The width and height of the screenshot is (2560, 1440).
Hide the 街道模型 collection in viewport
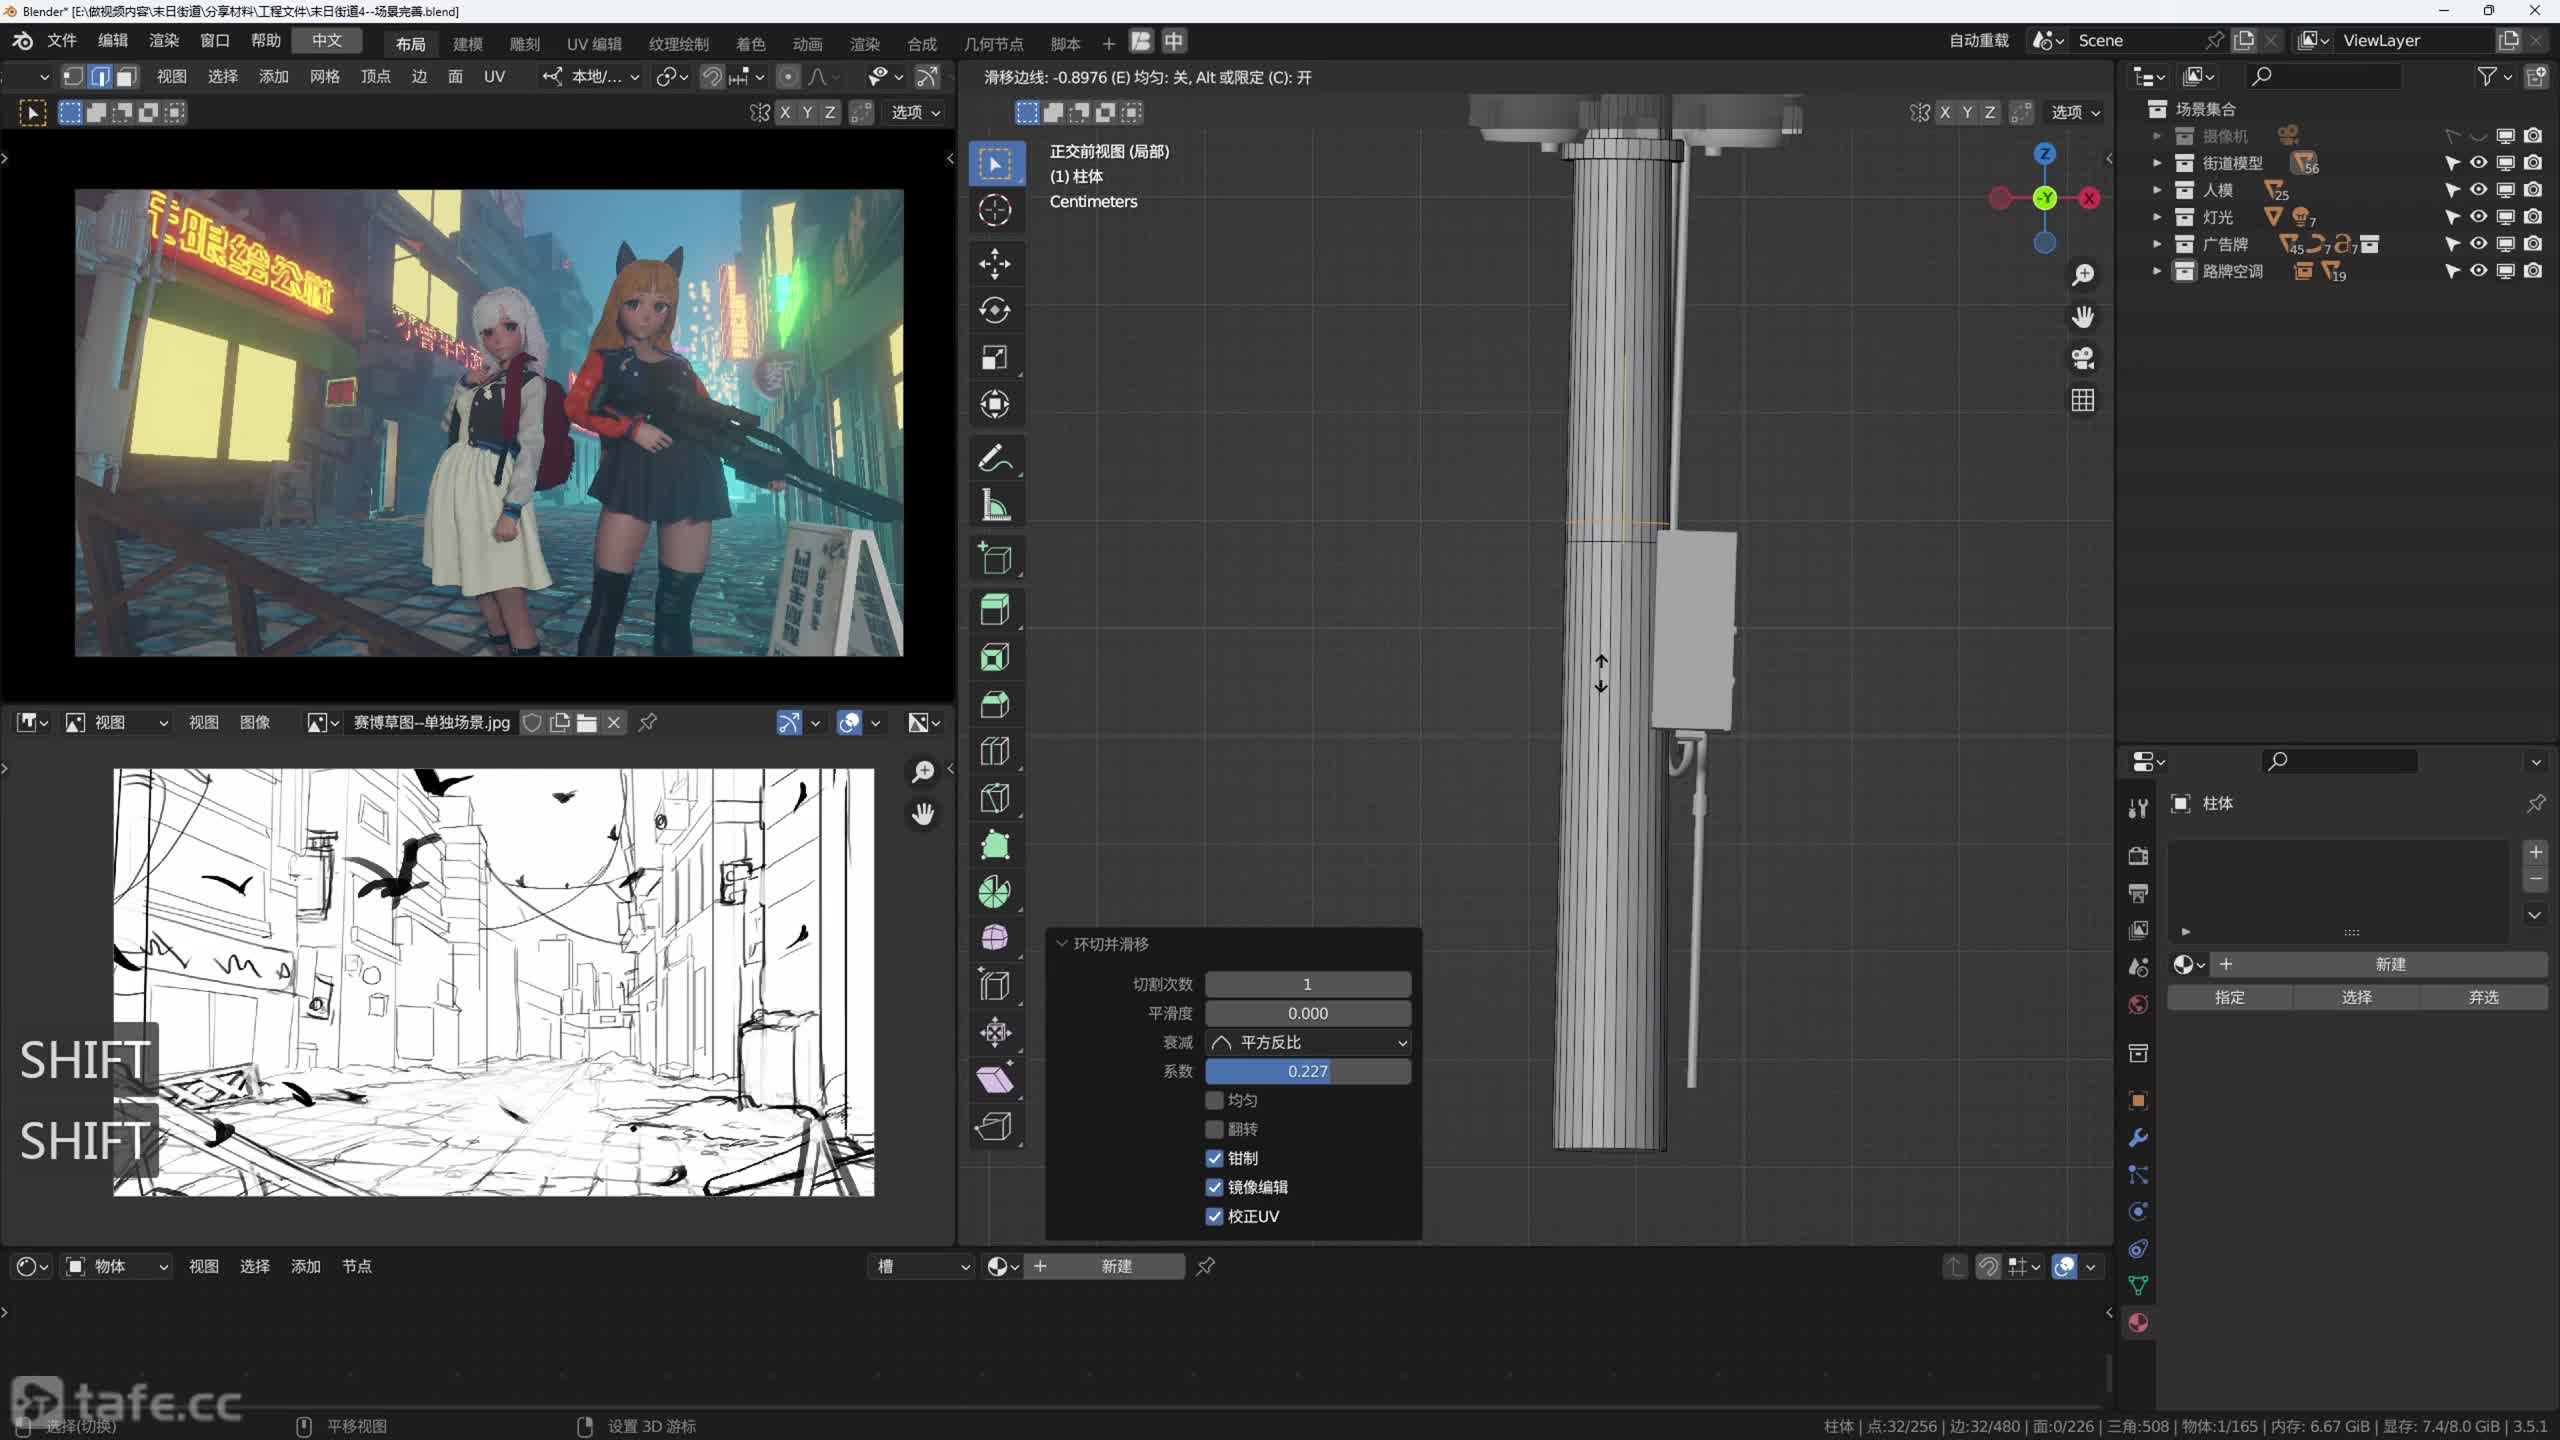click(2478, 163)
